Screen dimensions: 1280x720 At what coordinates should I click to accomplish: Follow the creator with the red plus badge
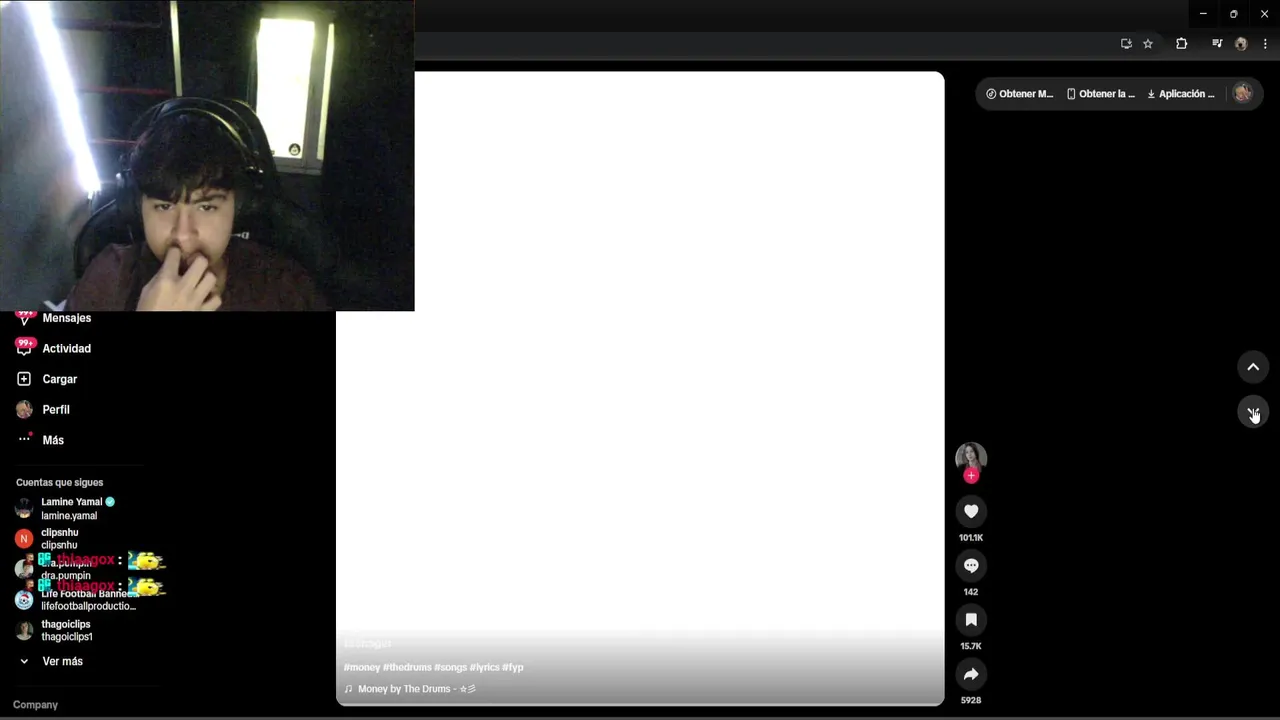coord(971,476)
